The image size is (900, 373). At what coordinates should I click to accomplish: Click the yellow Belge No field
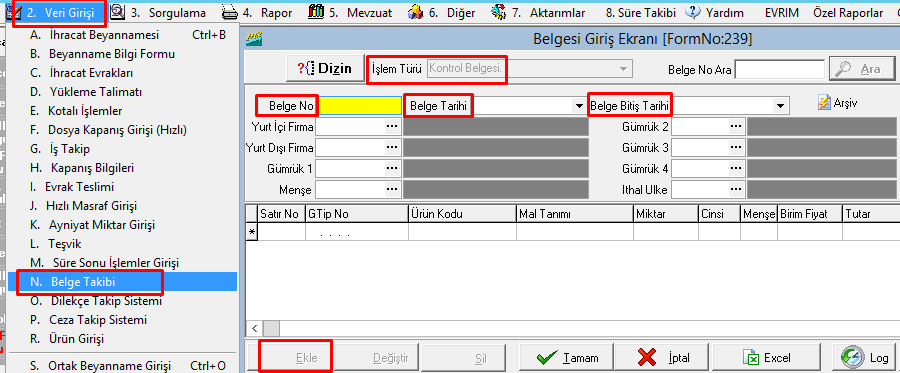(360, 106)
